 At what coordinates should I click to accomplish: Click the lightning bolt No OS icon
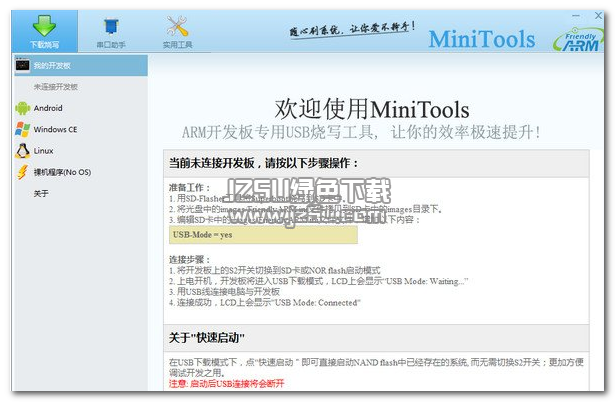tap(22, 172)
